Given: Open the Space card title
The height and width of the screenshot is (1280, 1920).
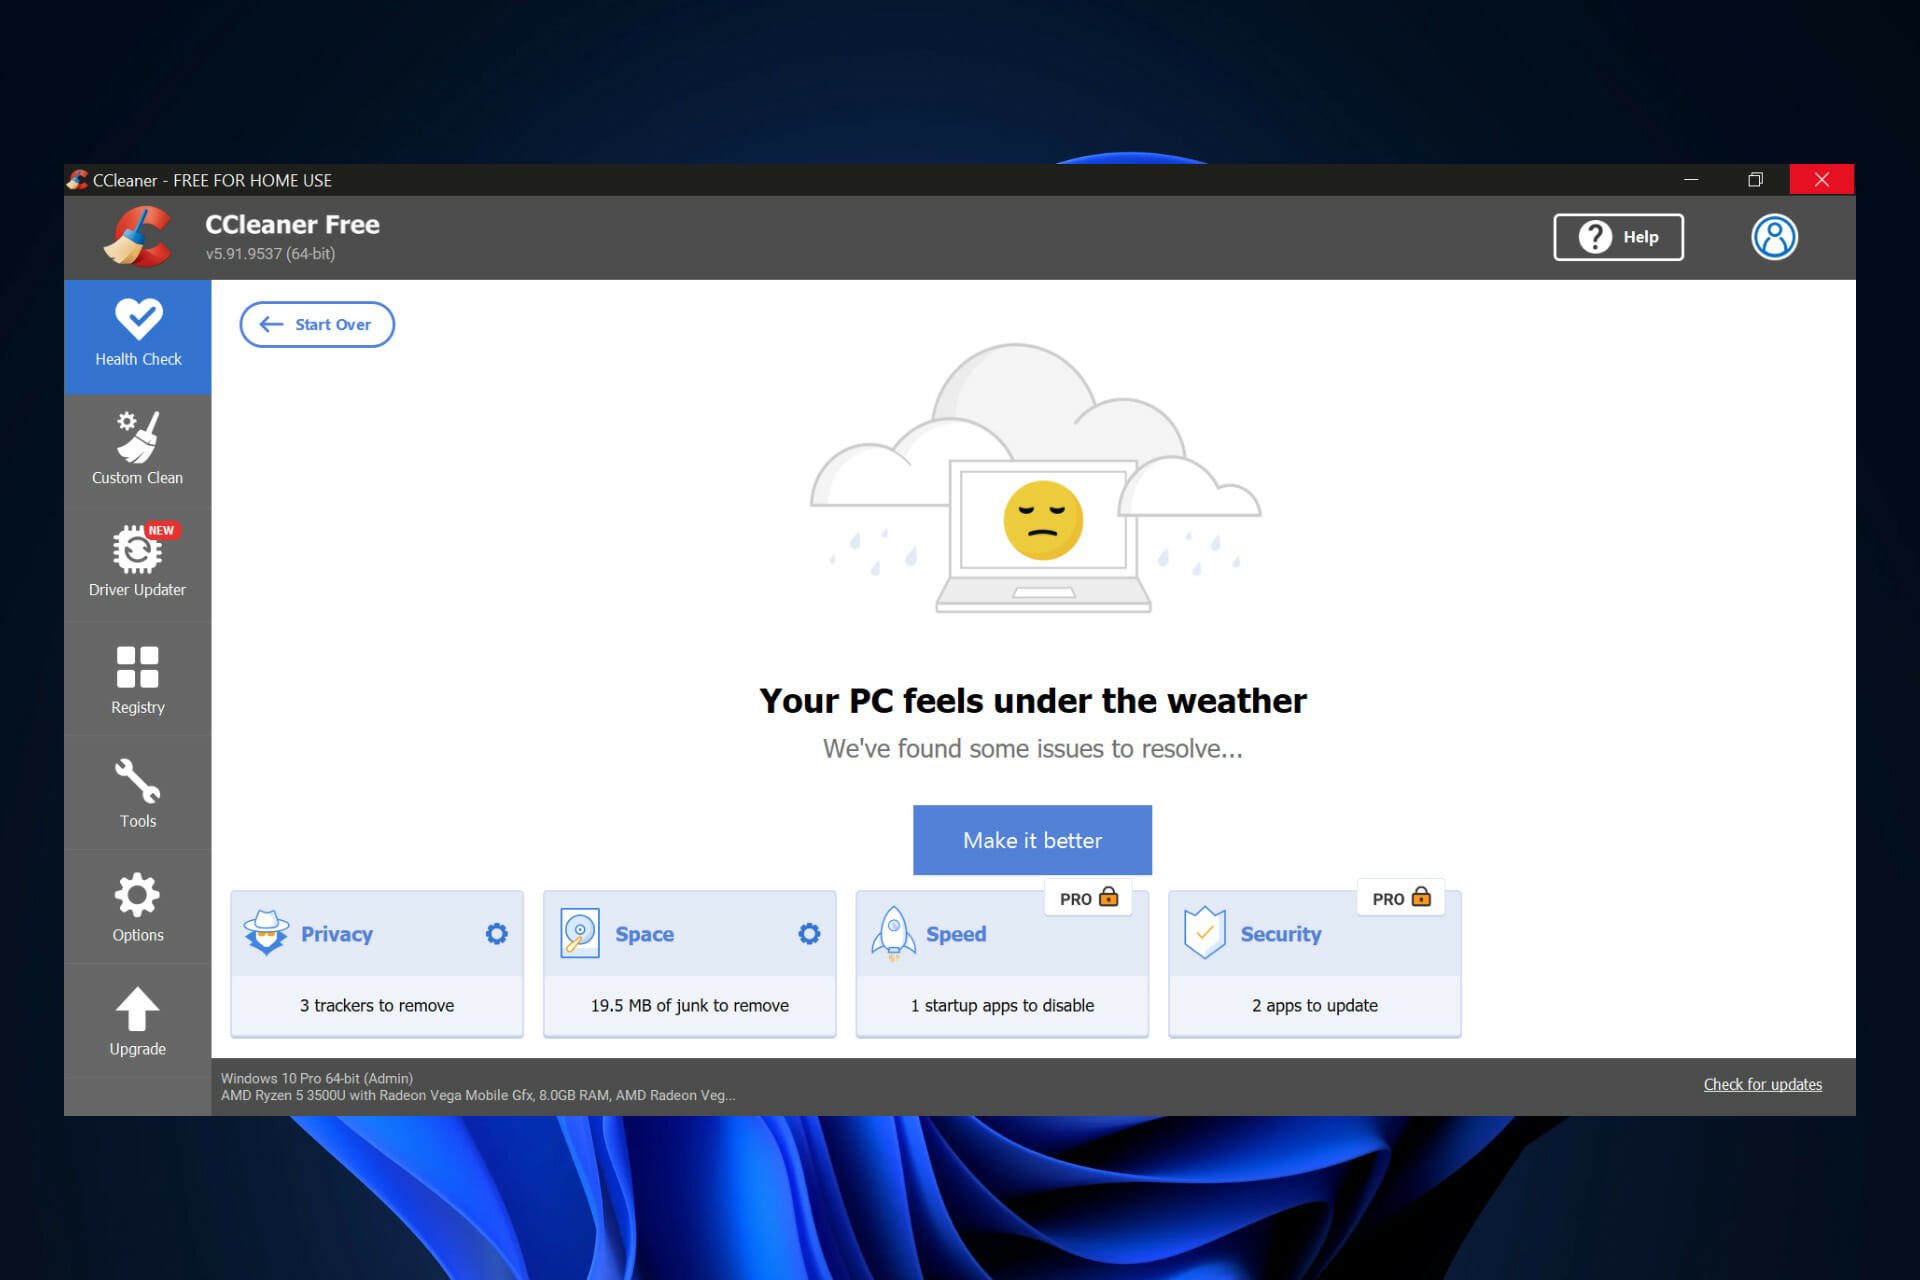Looking at the screenshot, I should click(x=644, y=934).
